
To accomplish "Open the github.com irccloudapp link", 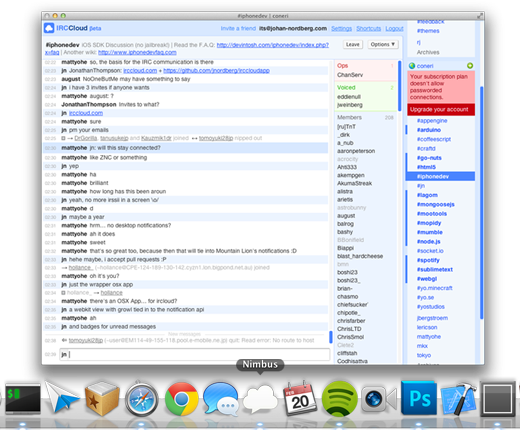I will click(x=216, y=71).
